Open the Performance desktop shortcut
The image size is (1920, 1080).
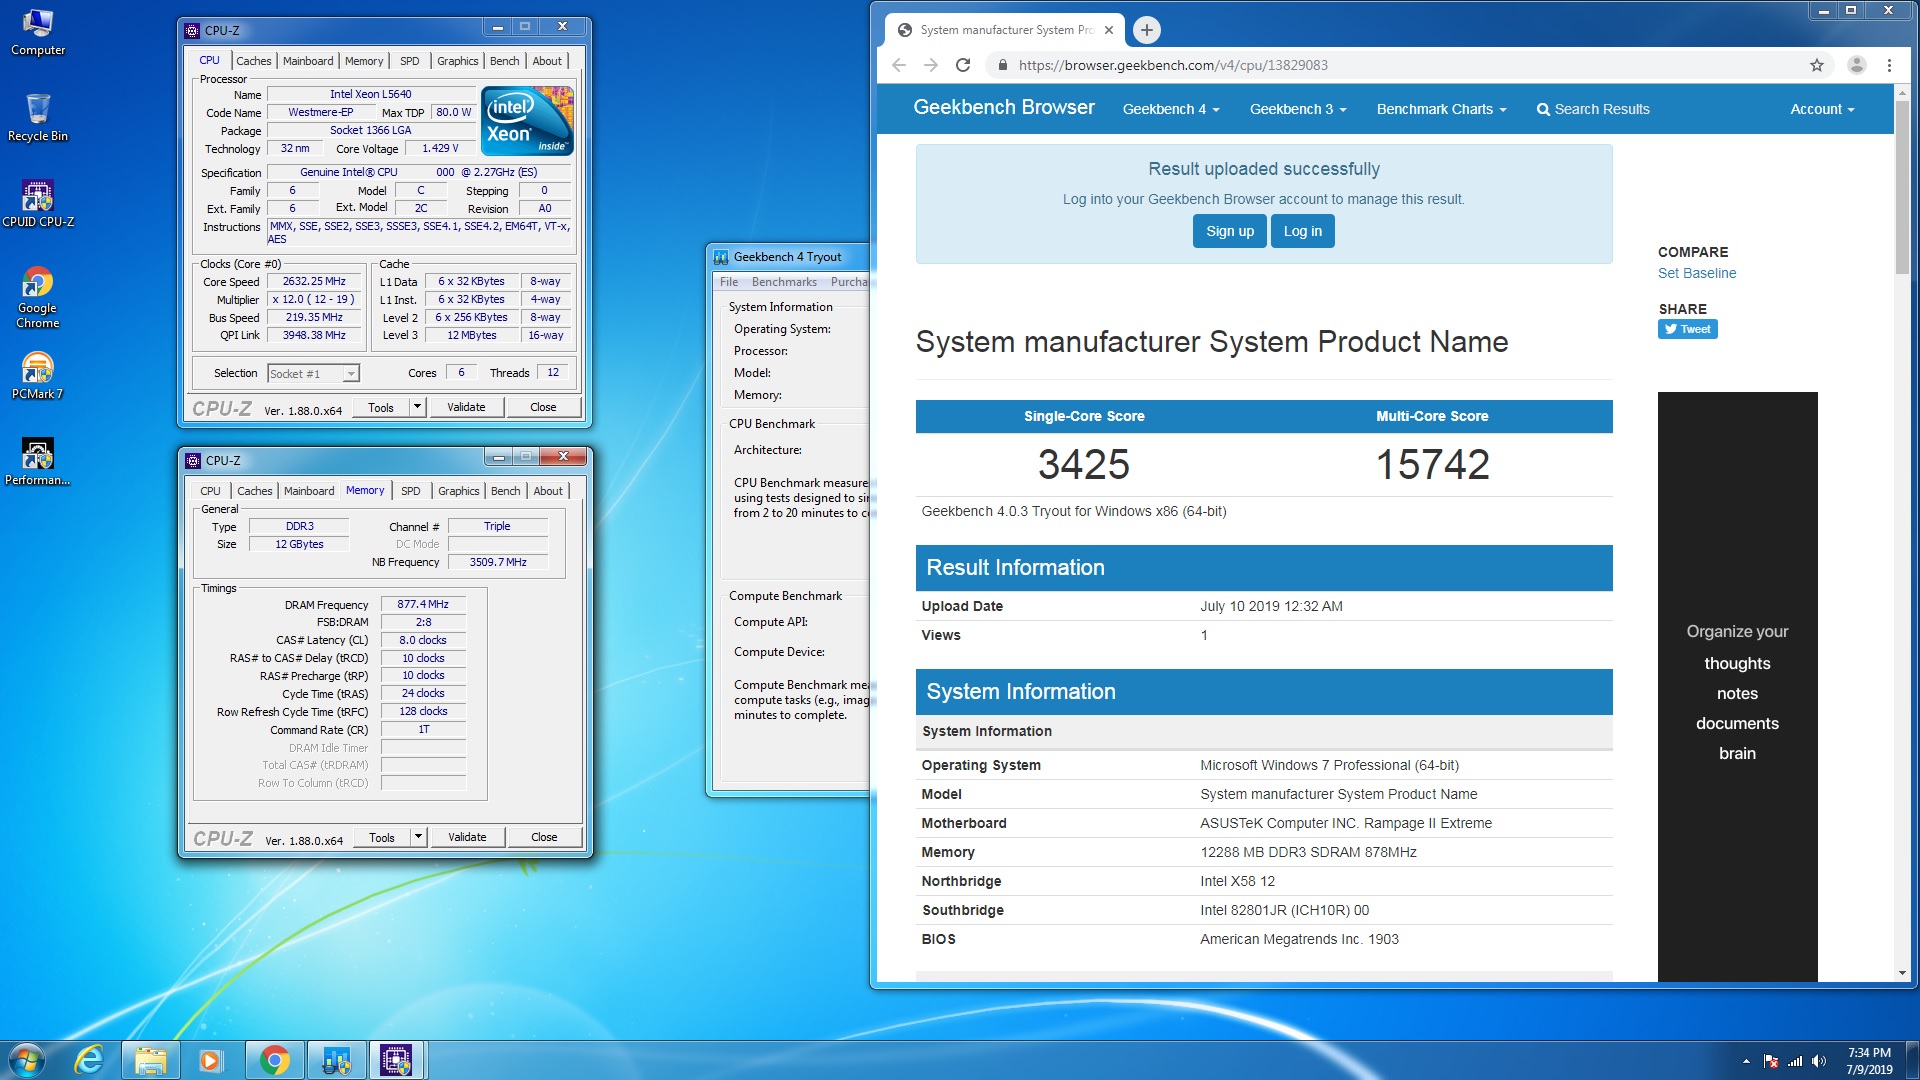click(x=38, y=462)
